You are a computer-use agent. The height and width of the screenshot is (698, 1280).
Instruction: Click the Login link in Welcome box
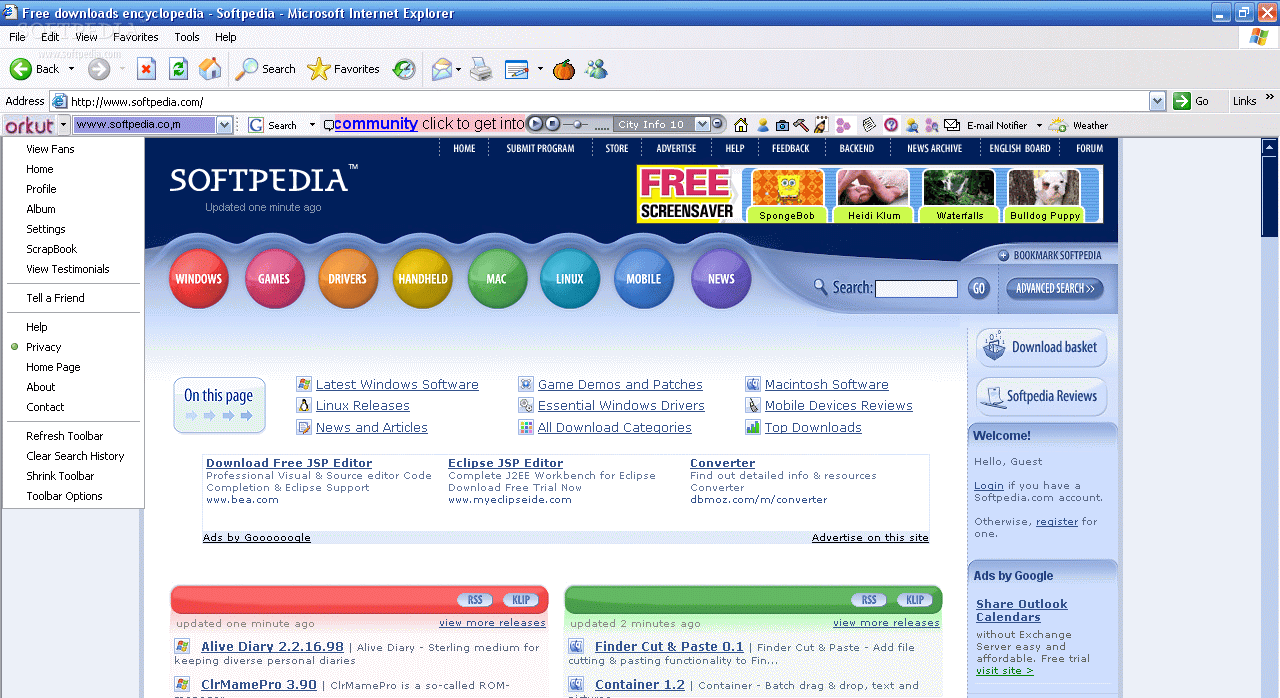point(989,486)
